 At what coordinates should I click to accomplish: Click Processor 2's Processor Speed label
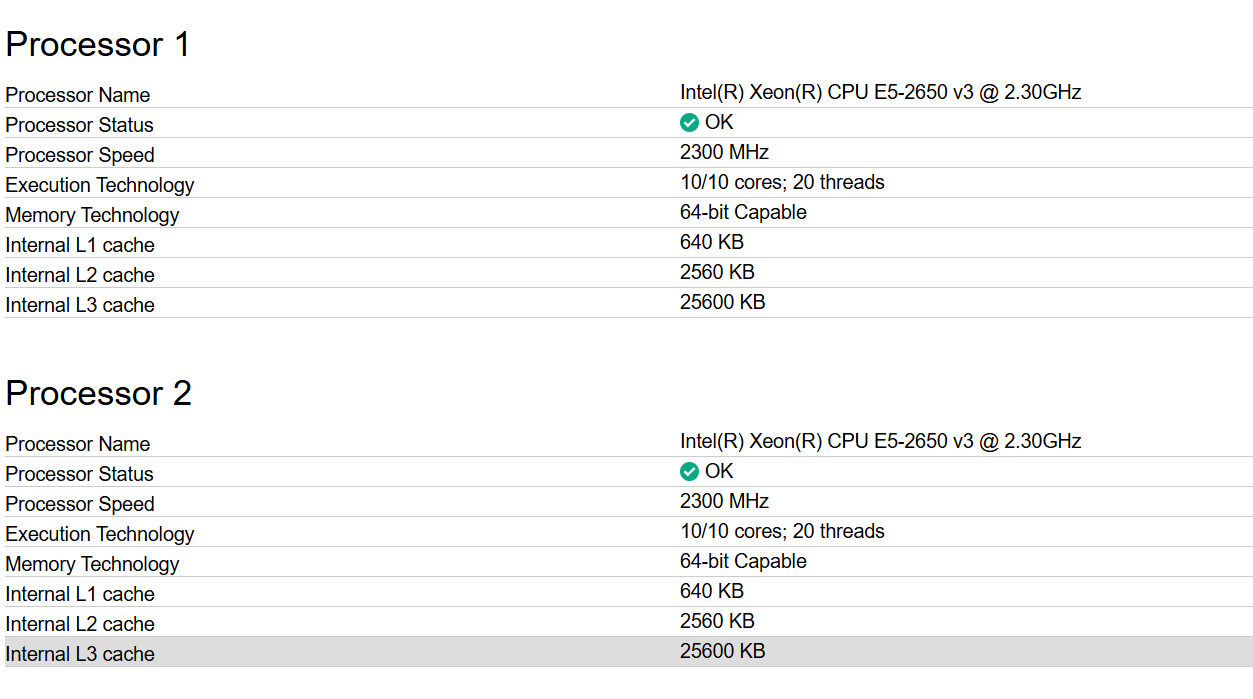[80, 504]
